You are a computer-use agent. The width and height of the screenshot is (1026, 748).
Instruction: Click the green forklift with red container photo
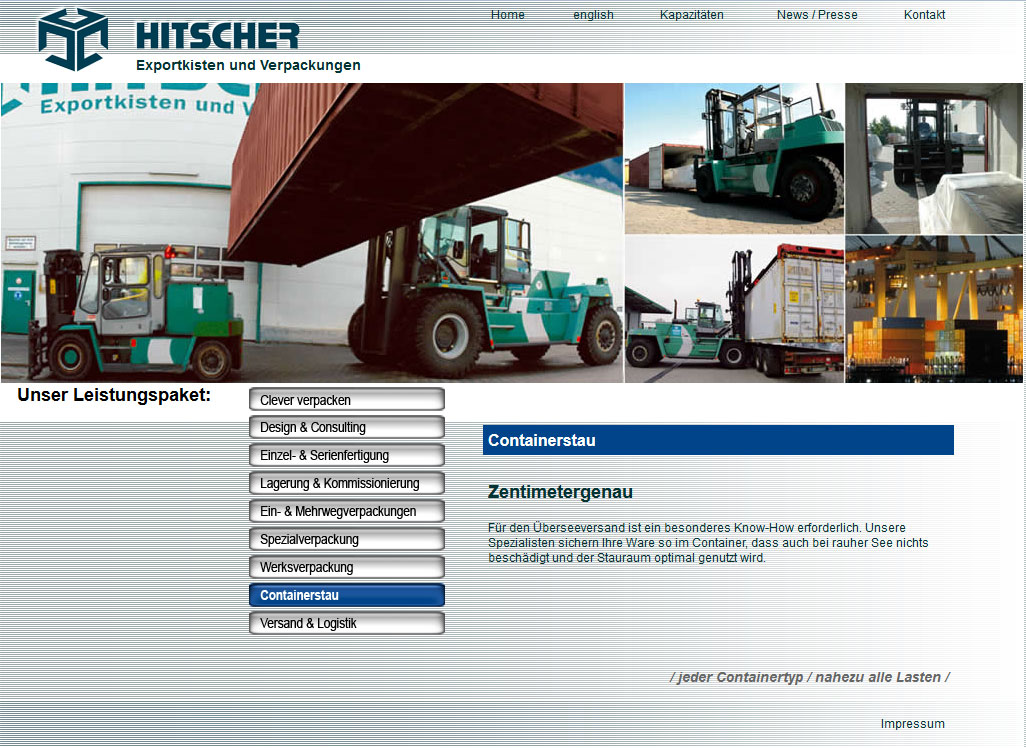[x=734, y=158]
